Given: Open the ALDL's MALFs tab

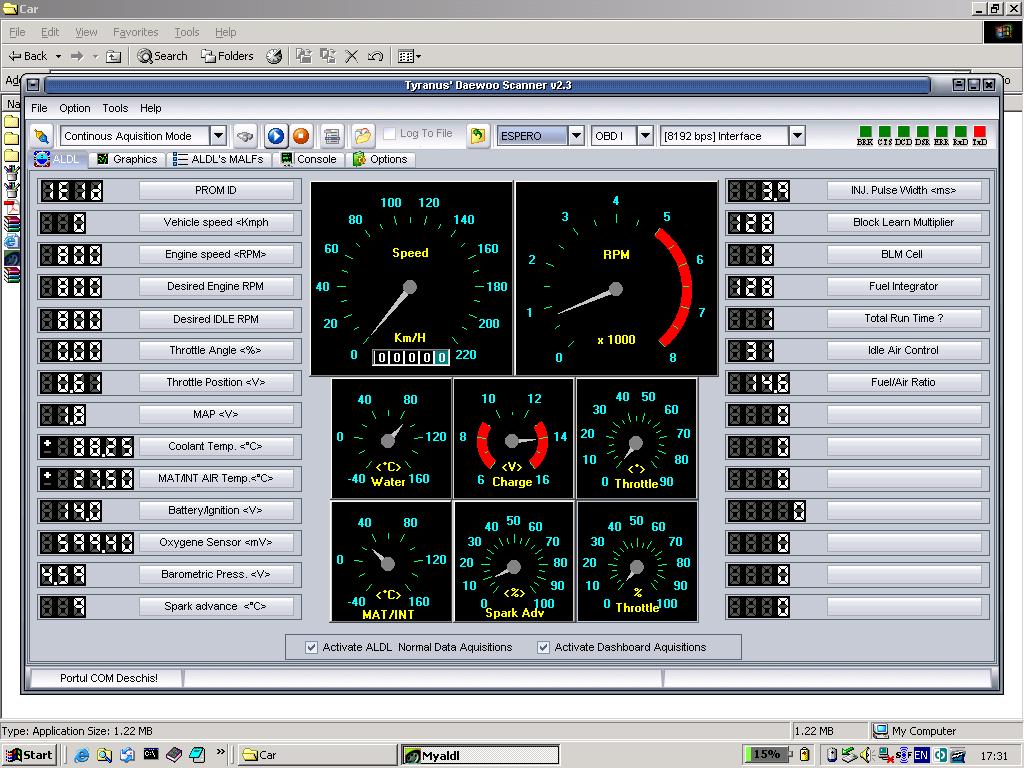Looking at the screenshot, I should (219, 159).
